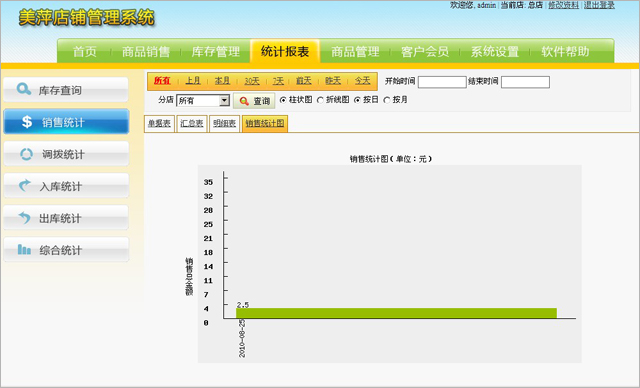Click the 美萍店铺管理系统 logo title
The height and width of the screenshot is (388, 640).
pyautogui.click(x=87, y=18)
